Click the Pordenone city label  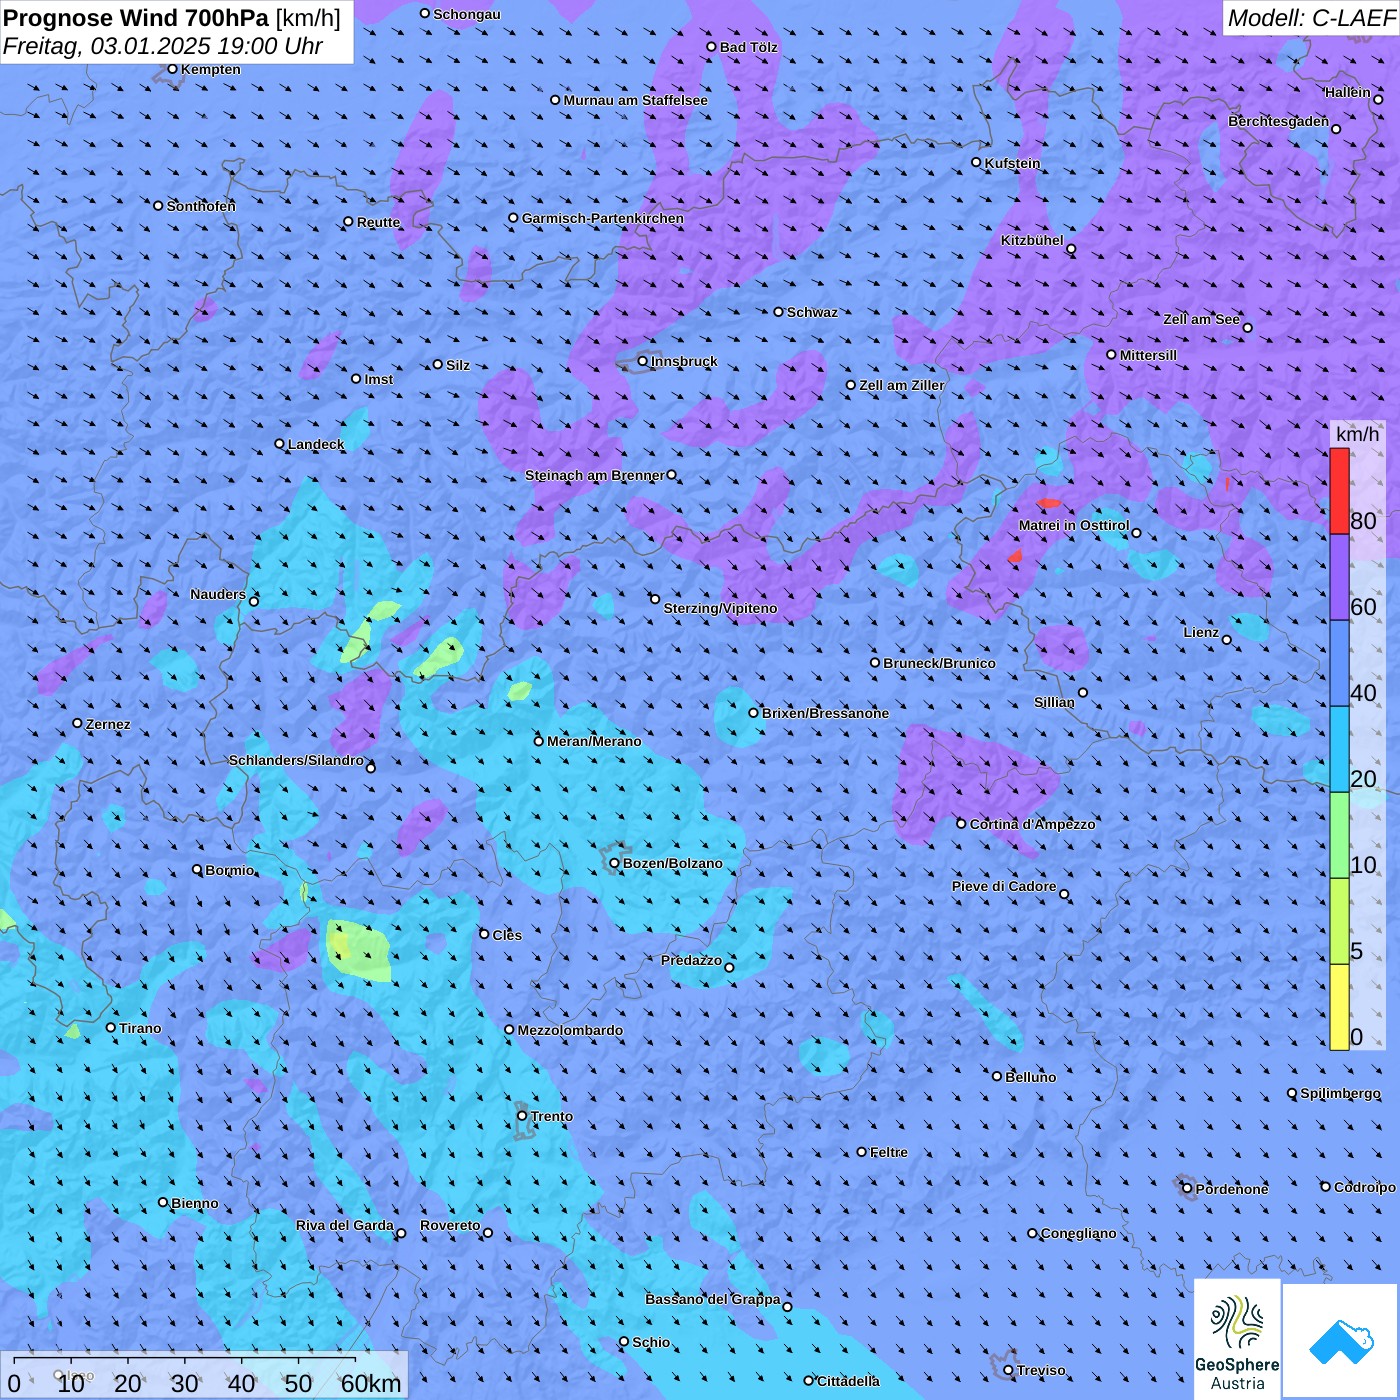click(x=1232, y=1189)
